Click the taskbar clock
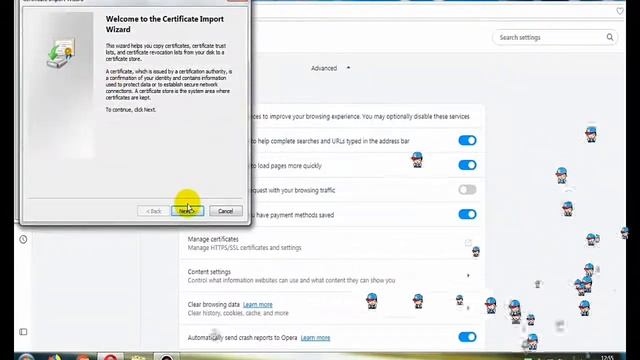Viewport: 640px width, 360px height. 607,358
